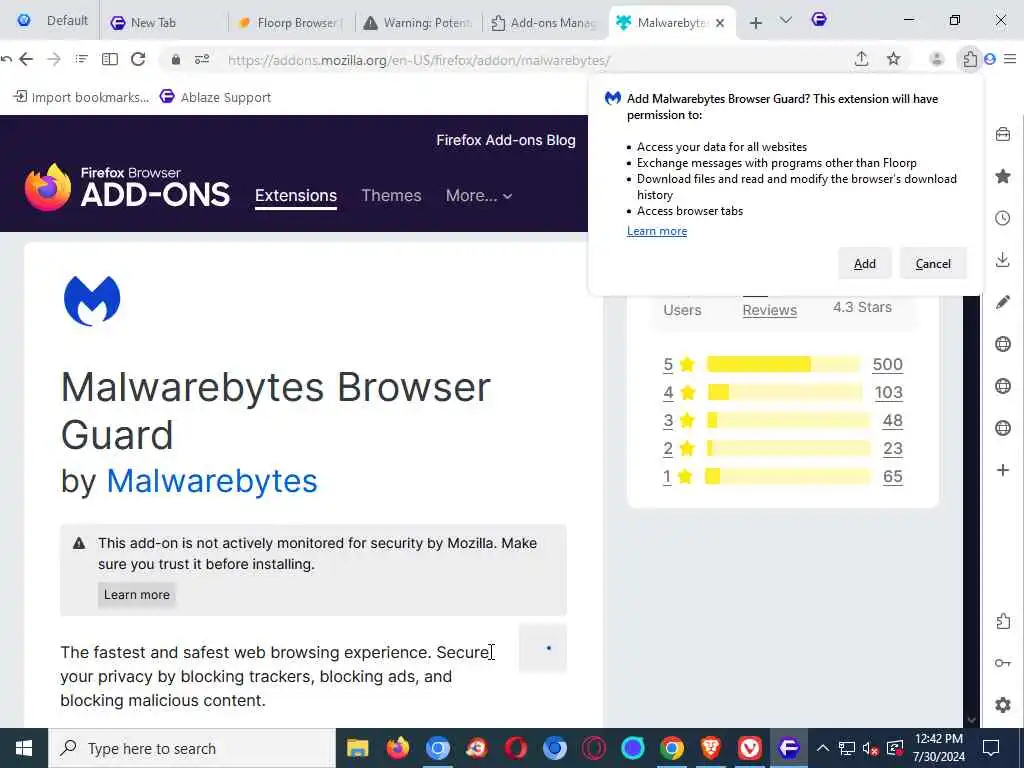Open the pencil notes icon in sidebar
The image size is (1024, 768).
(x=1003, y=302)
